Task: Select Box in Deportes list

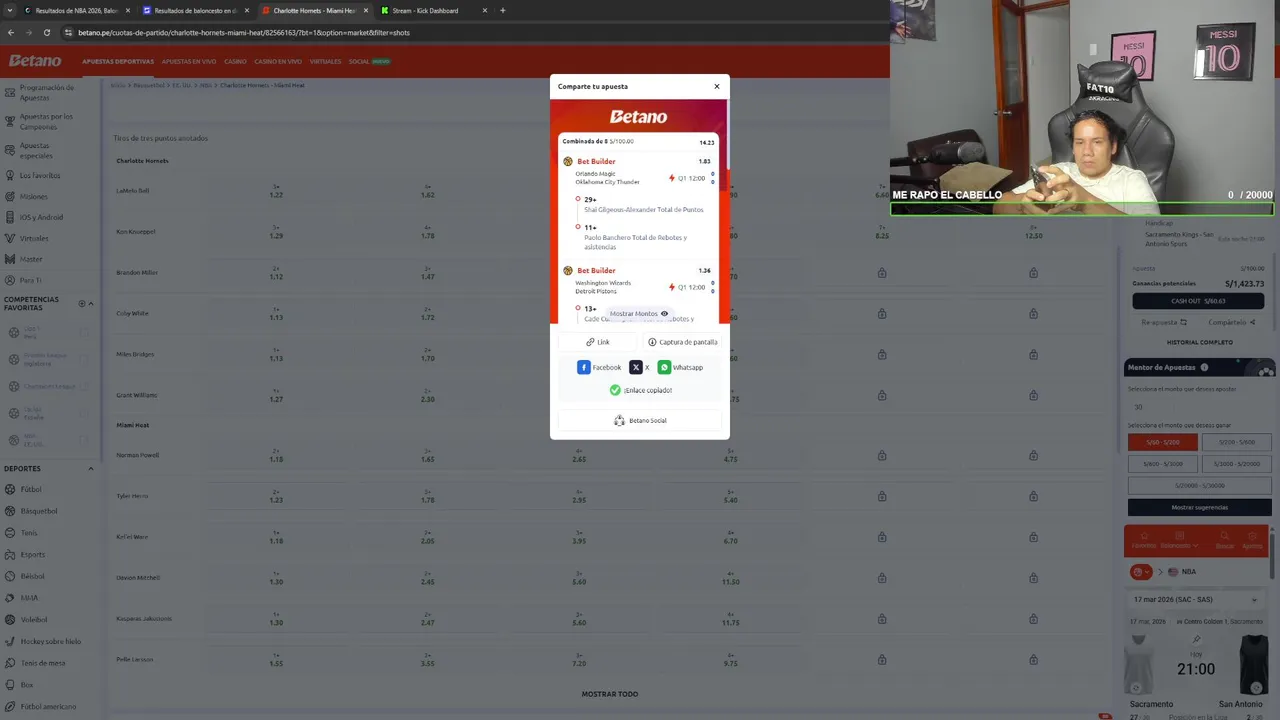Action: pos(27,685)
